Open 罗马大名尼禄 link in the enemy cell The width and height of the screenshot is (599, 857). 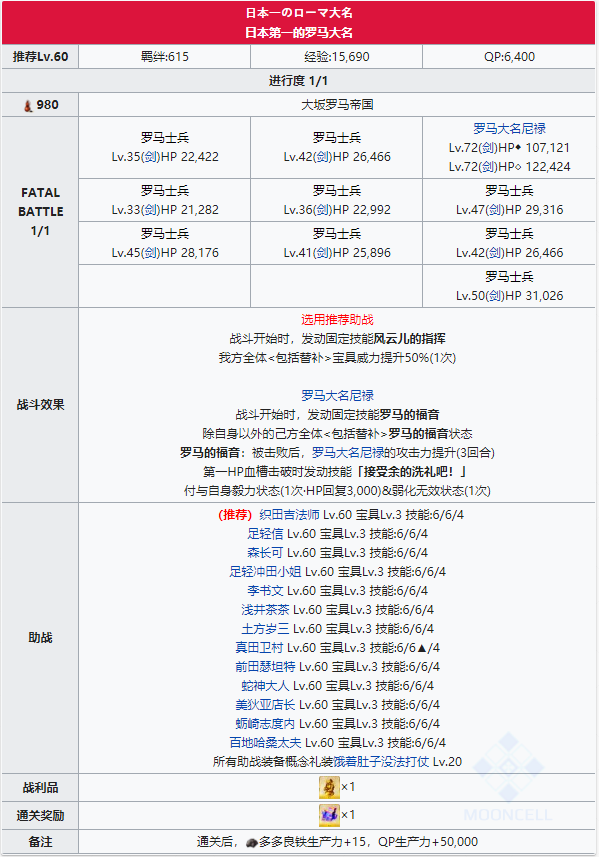coord(509,128)
